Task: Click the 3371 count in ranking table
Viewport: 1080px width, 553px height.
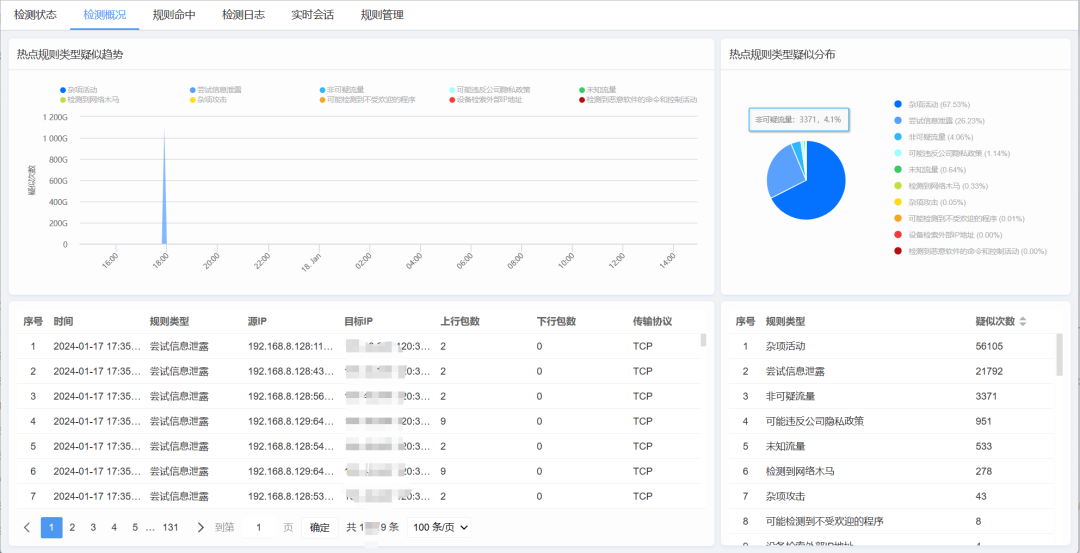Action: (x=986, y=396)
